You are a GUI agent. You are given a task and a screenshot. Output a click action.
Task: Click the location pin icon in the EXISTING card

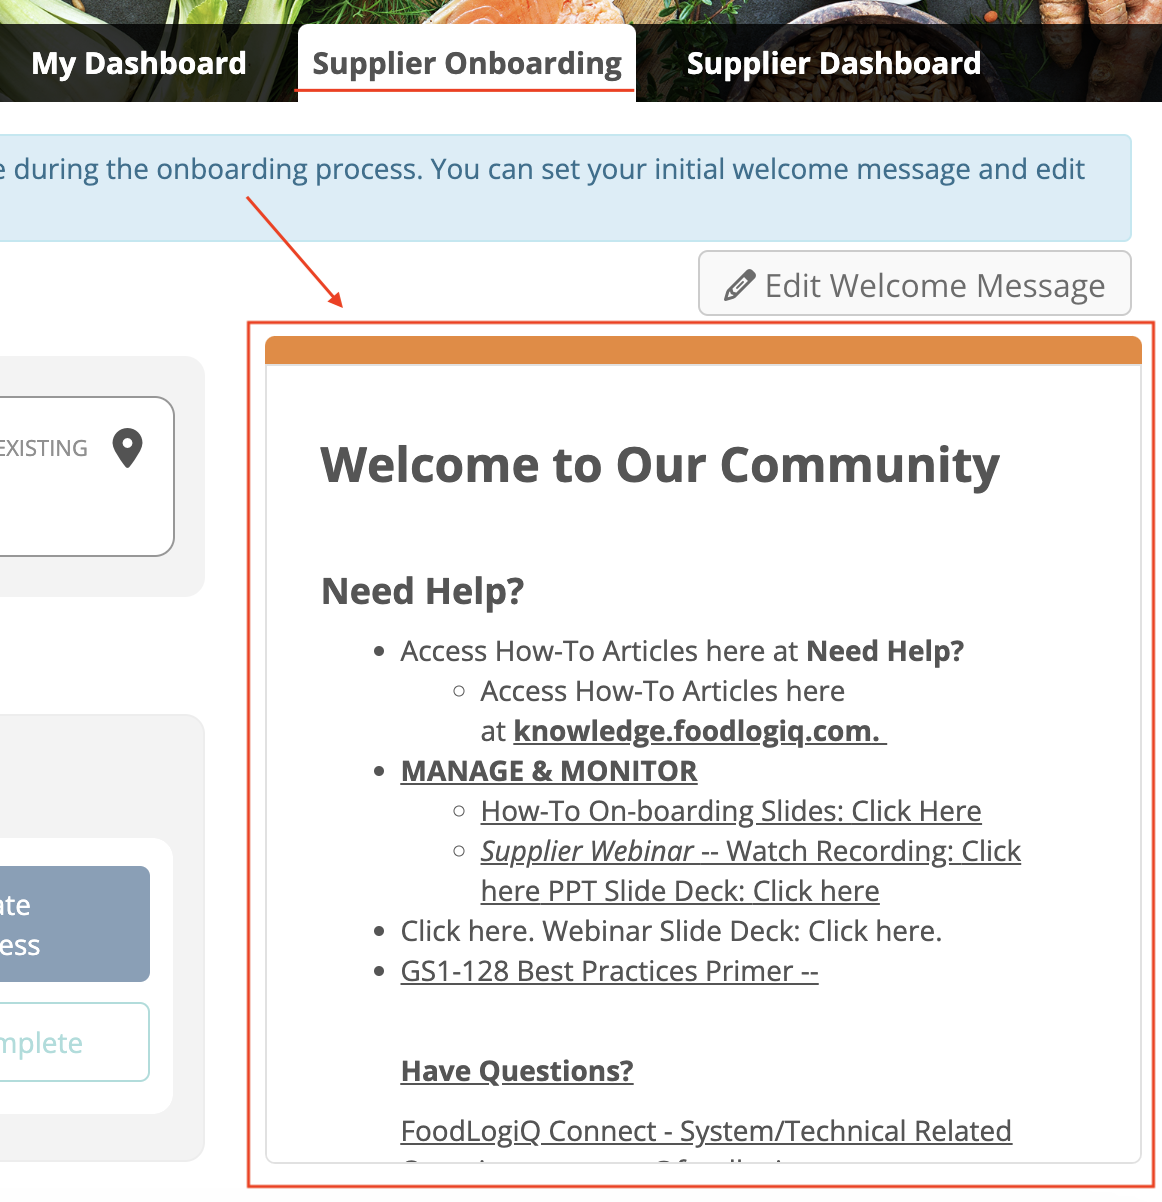[127, 448]
